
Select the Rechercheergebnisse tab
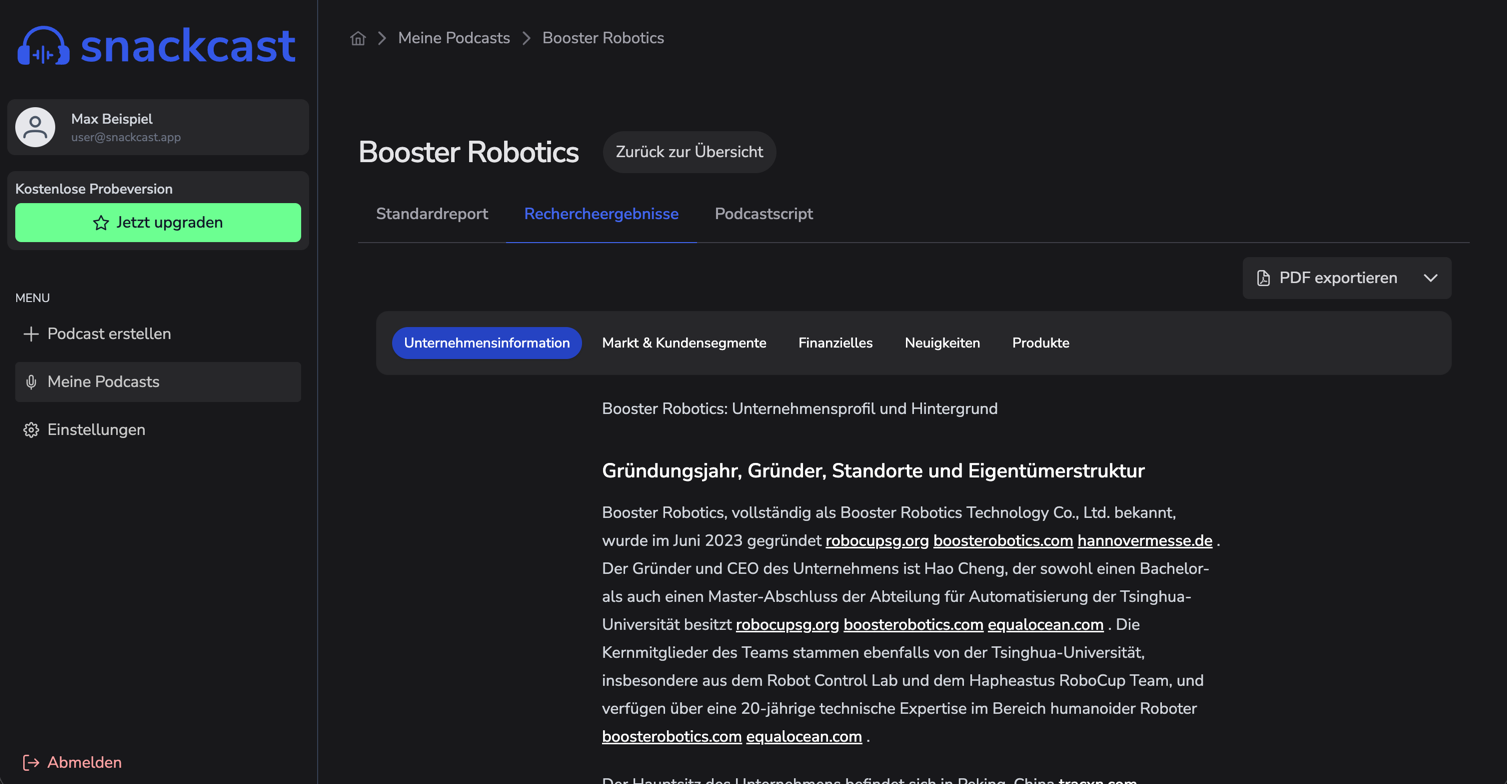[x=601, y=214]
